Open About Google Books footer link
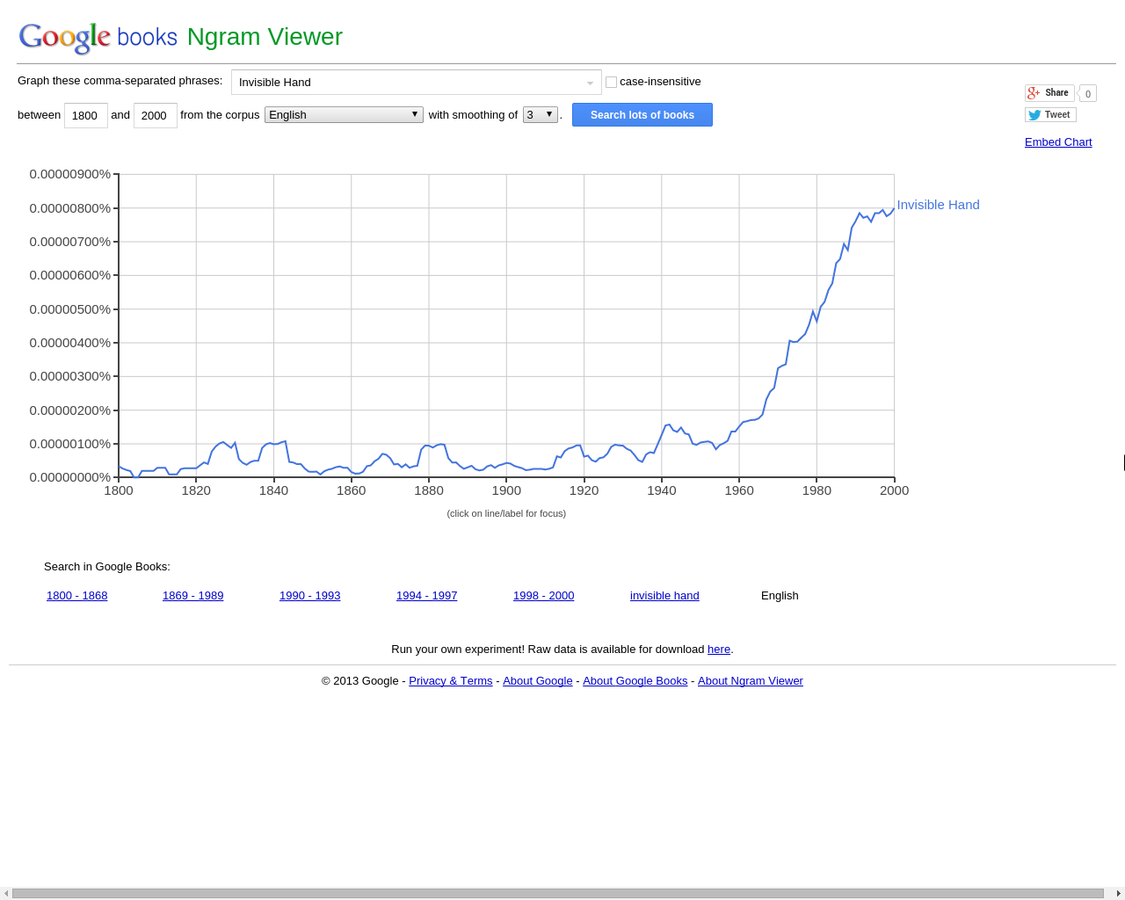The height and width of the screenshot is (900, 1125). (x=635, y=681)
